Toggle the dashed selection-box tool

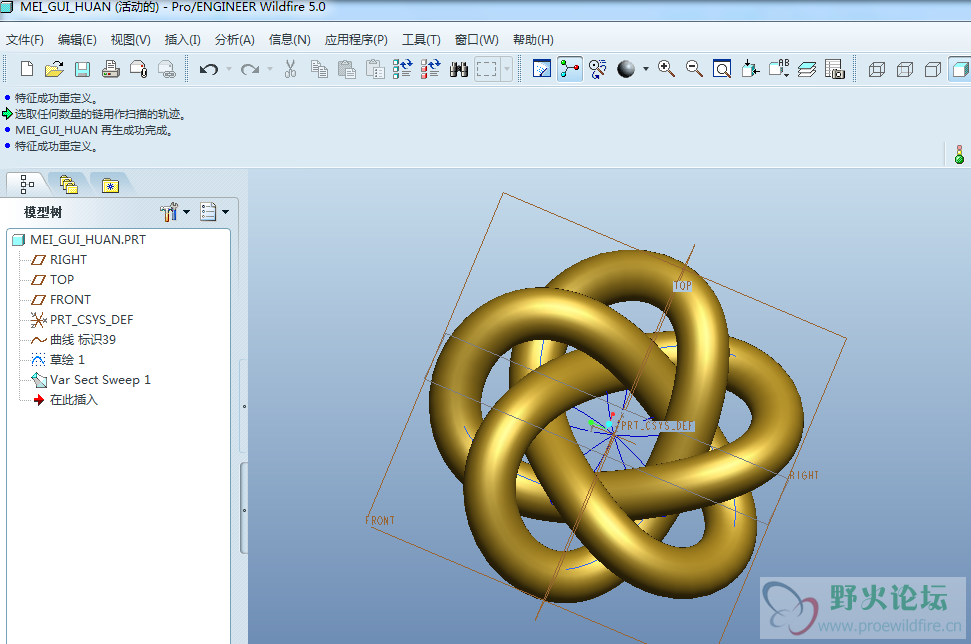coord(487,69)
